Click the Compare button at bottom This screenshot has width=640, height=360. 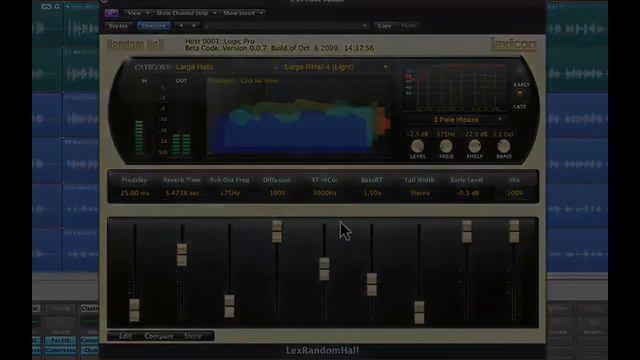pyautogui.click(x=159, y=336)
